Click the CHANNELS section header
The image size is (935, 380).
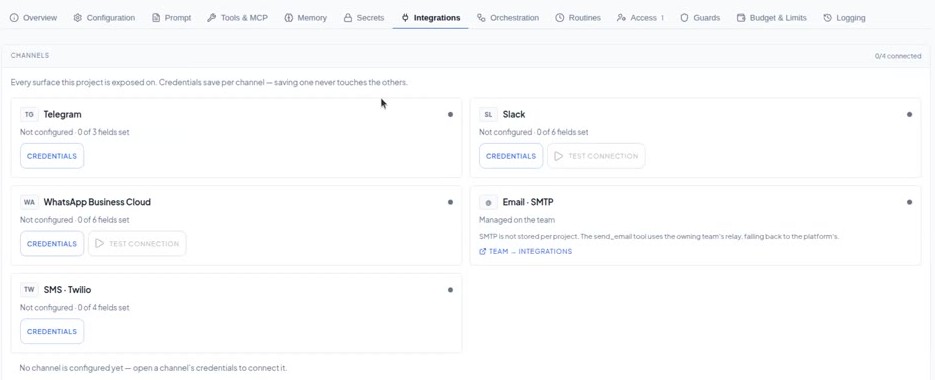click(x=30, y=55)
